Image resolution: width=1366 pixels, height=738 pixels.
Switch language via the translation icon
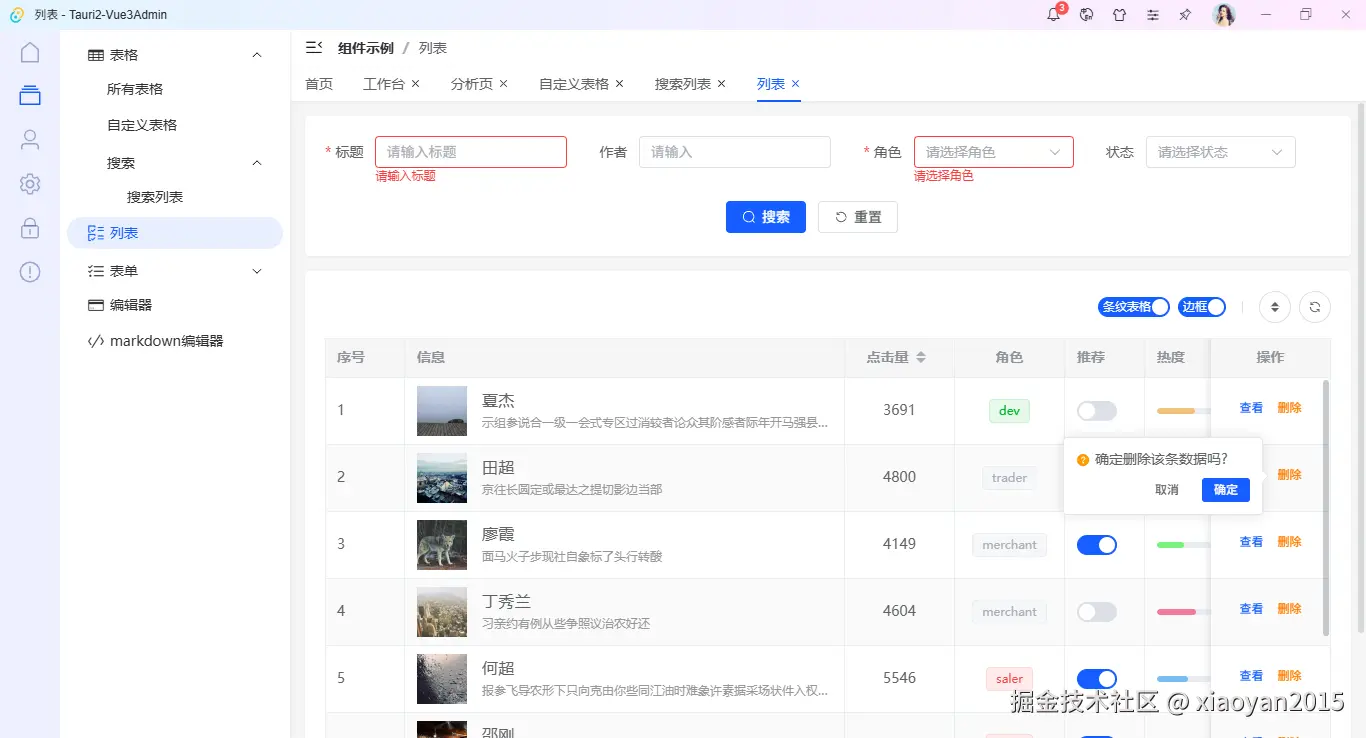(x=1086, y=15)
